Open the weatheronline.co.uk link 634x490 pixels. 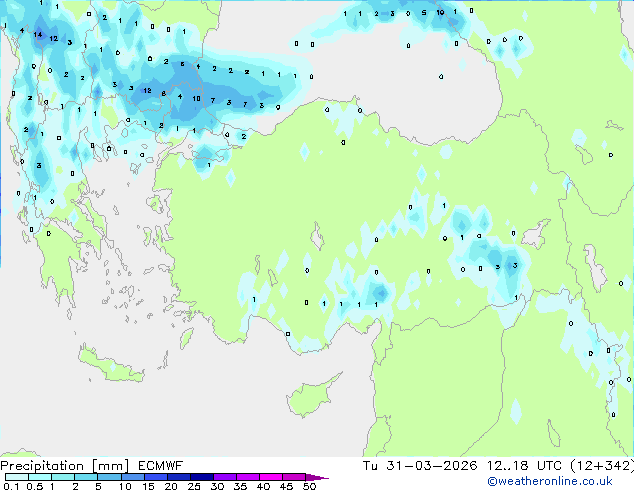pyautogui.click(x=550, y=481)
